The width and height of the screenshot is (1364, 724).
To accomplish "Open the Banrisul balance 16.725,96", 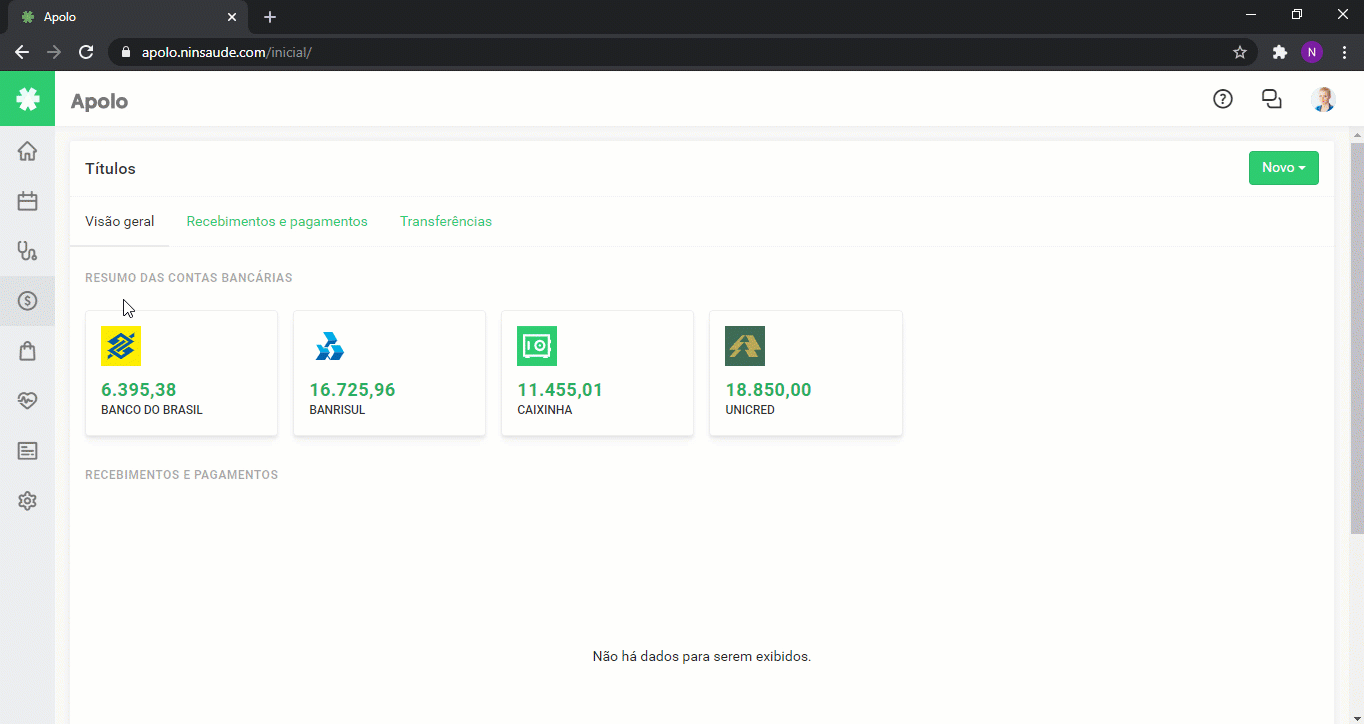I will pos(352,390).
